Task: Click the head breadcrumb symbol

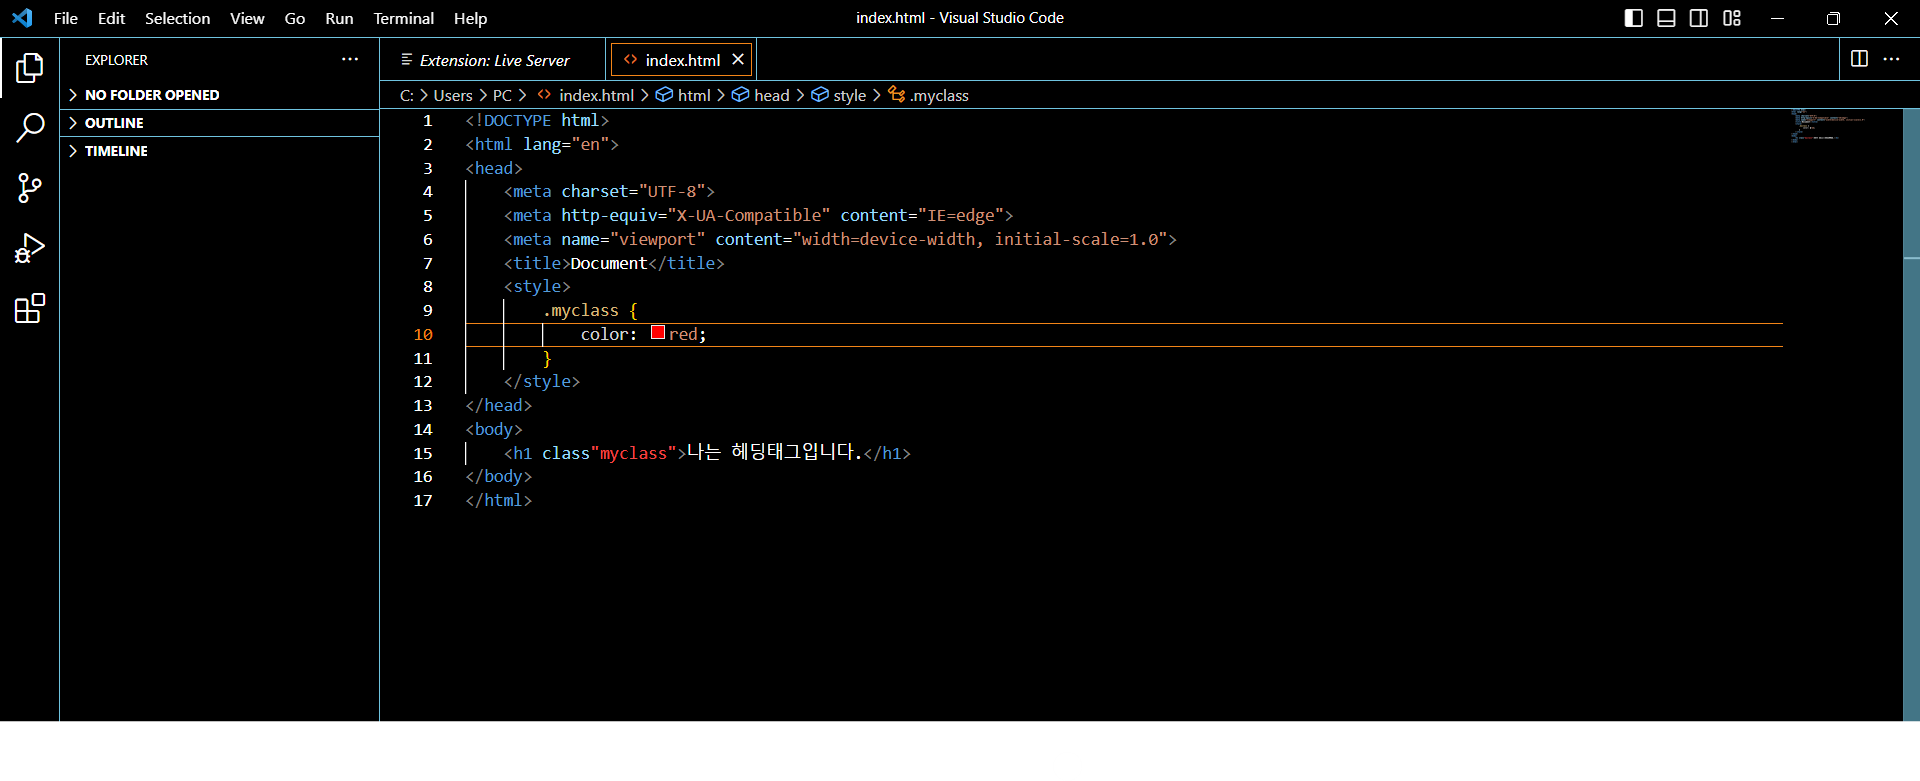Action: 761,95
